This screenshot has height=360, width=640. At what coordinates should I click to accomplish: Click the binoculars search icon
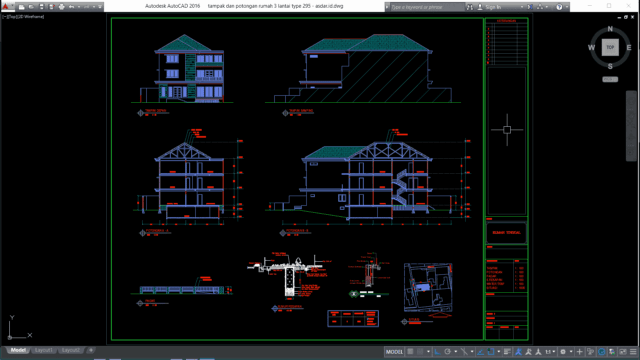point(470,7)
